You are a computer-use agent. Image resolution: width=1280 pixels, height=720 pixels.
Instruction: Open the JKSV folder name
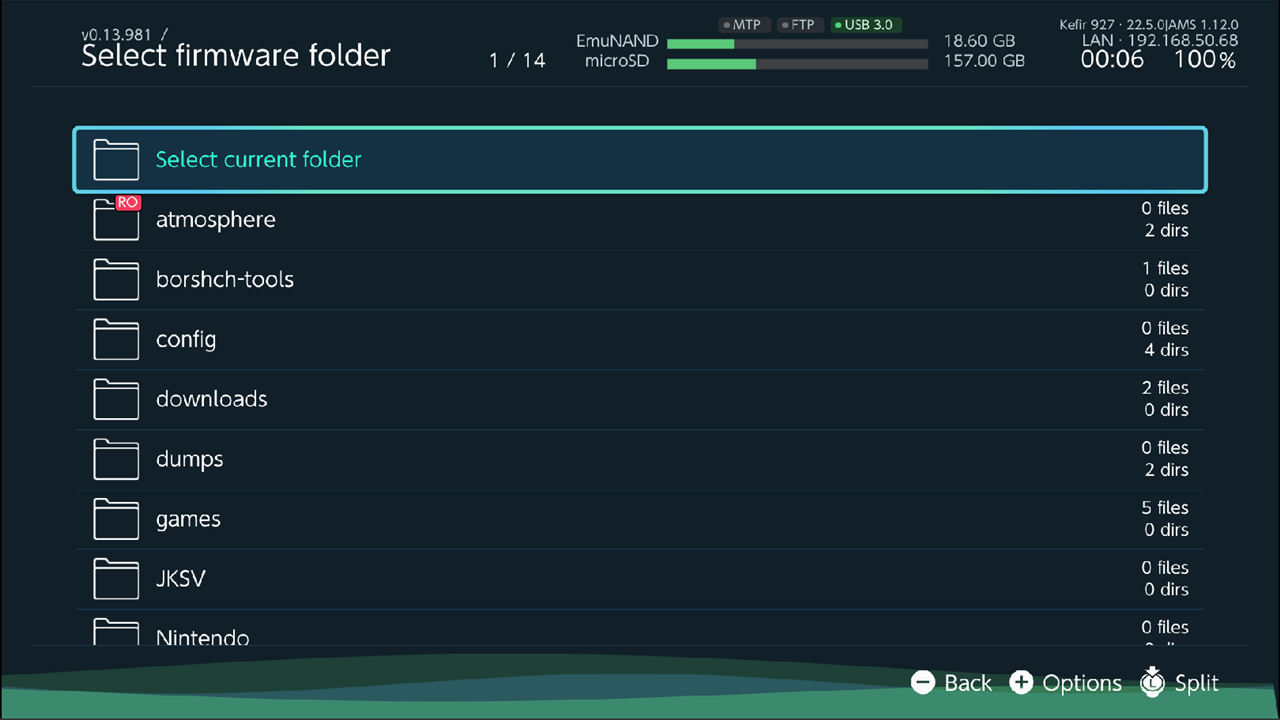tap(181, 579)
